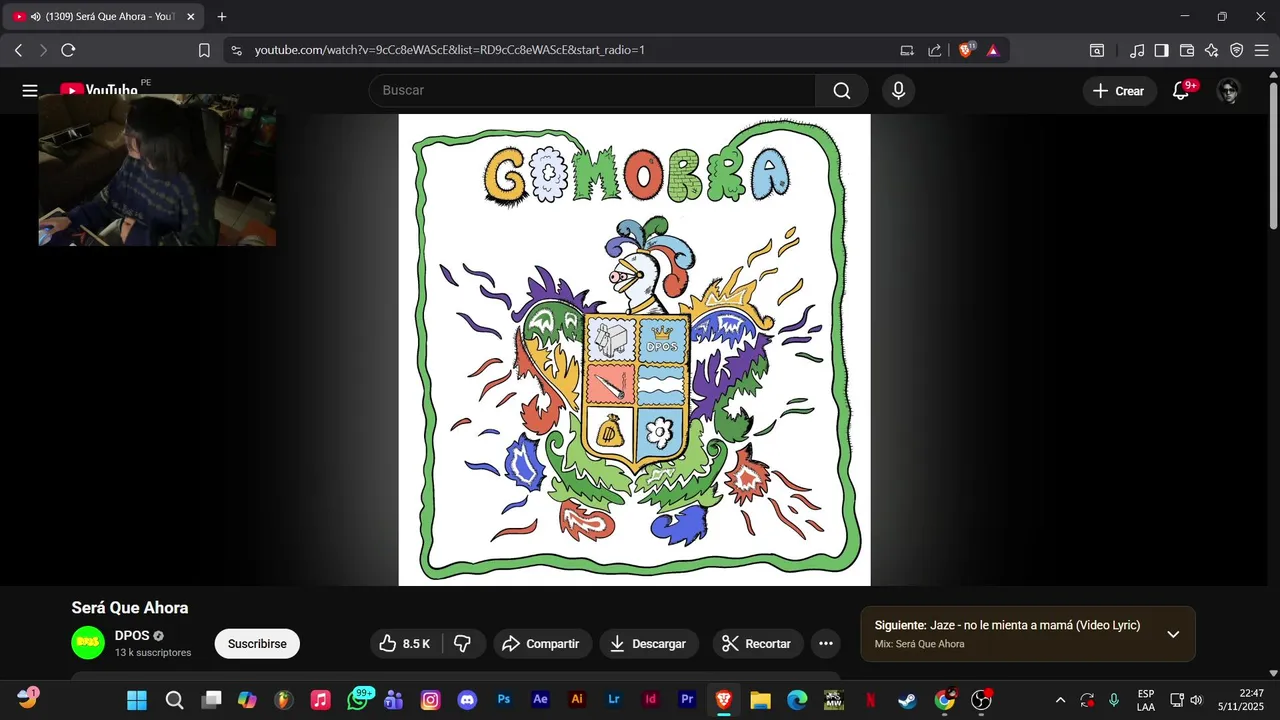Image resolution: width=1280 pixels, height=720 pixels.
Task: Open File Explorer from the taskbar
Action: click(x=760, y=700)
